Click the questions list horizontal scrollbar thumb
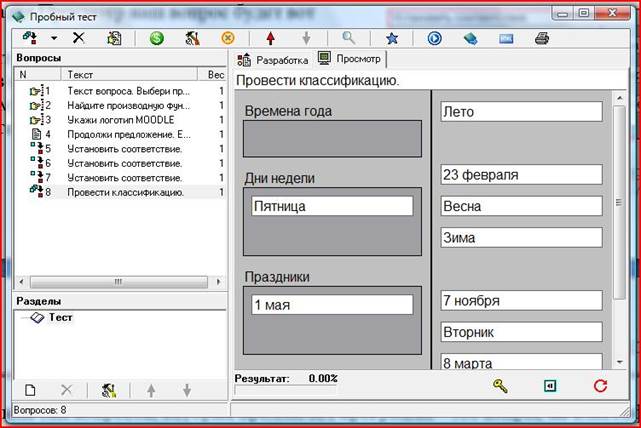The image size is (641, 428). (119, 282)
